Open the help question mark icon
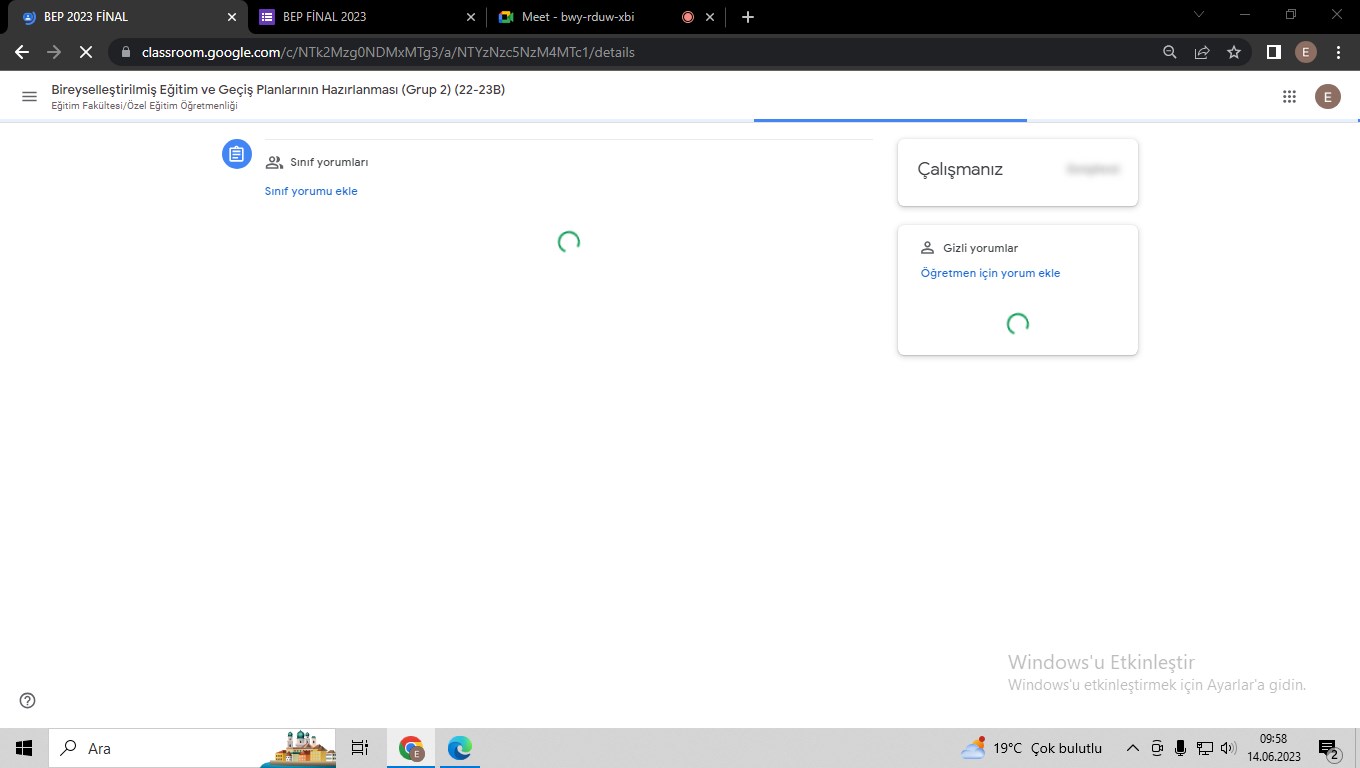 click(28, 700)
